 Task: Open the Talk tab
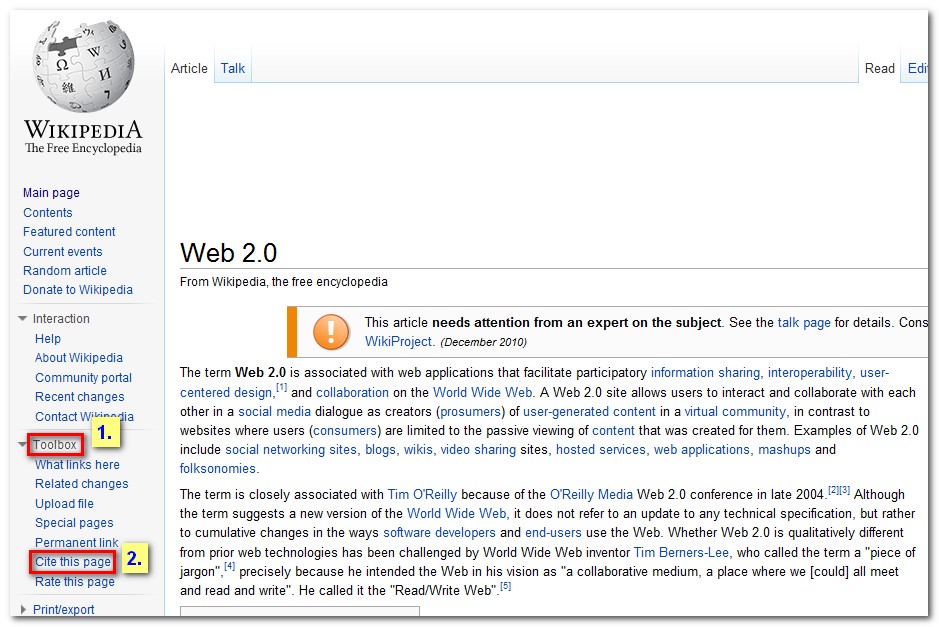pyautogui.click(x=233, y=68)
